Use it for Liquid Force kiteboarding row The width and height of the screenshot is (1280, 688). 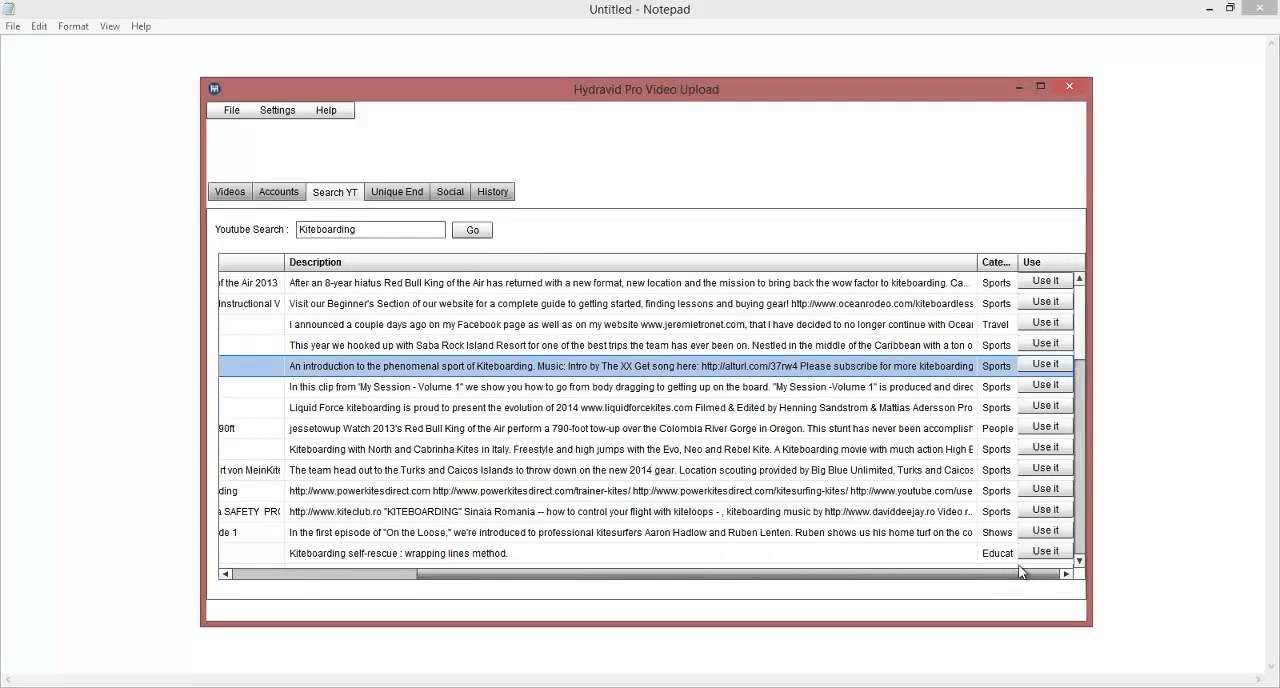coord(1045,406)
